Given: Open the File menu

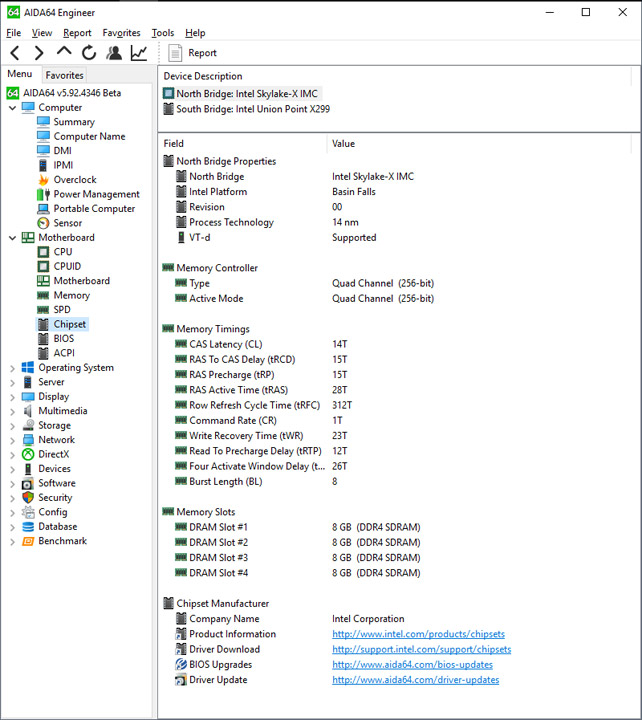Looking at the screenshot, I should point(13,33).
